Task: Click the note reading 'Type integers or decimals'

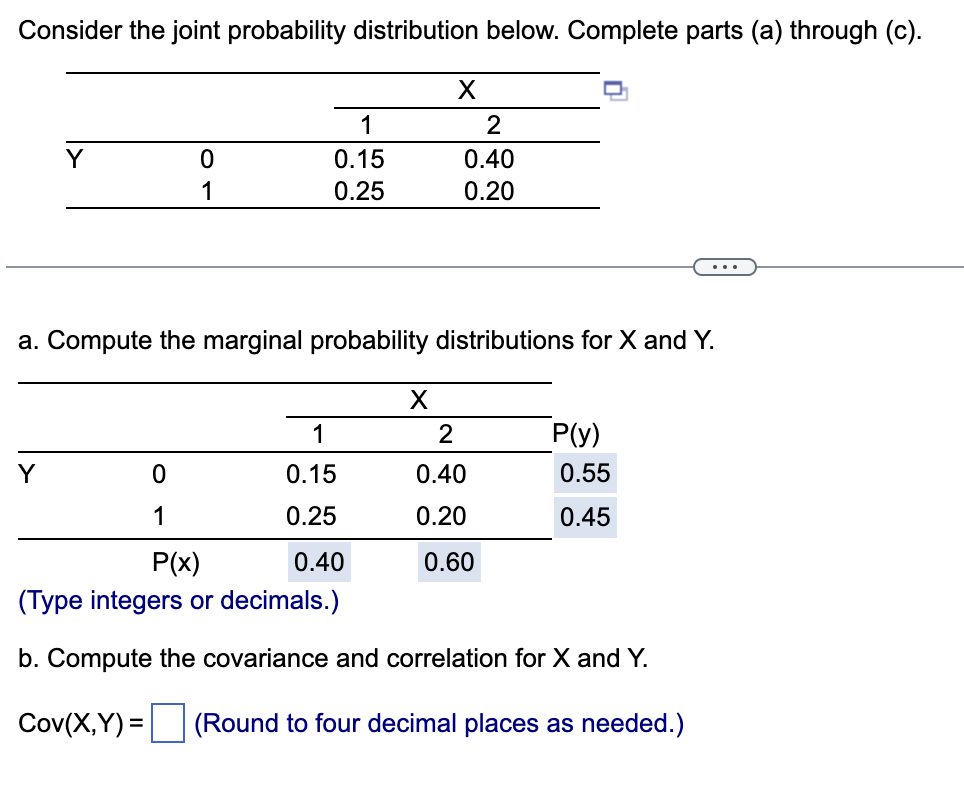Action: (178, 600)
